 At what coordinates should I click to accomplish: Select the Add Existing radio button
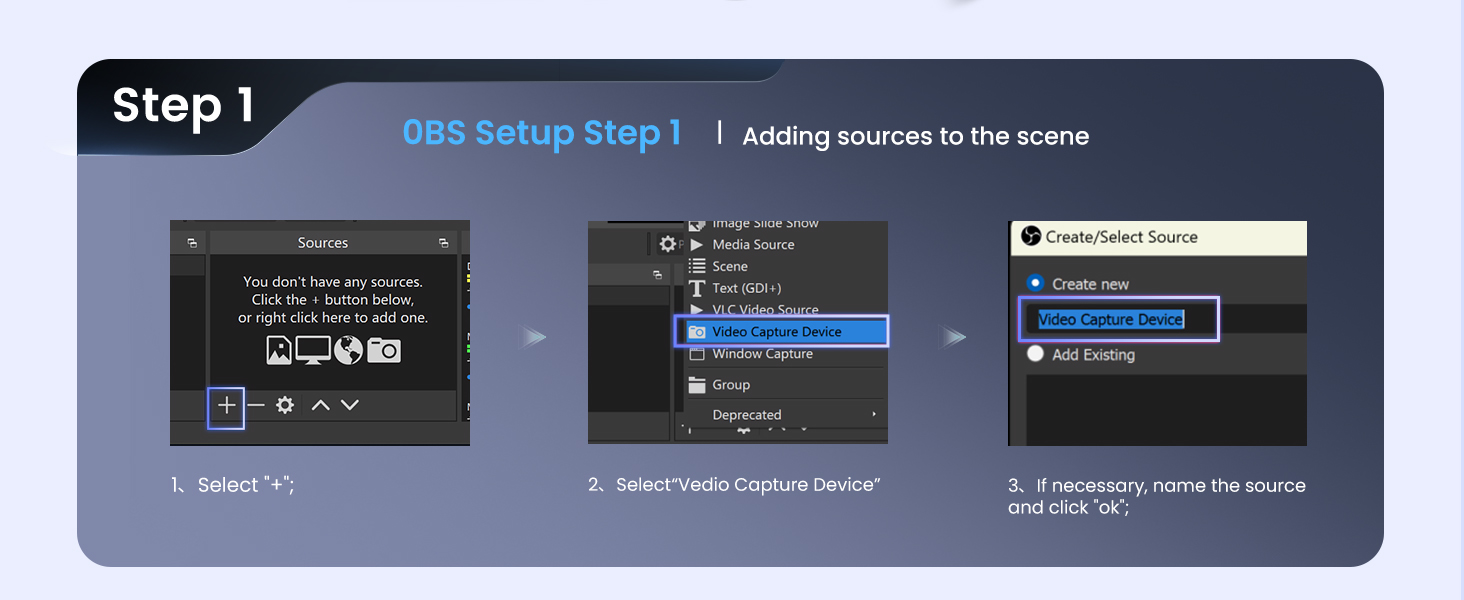pyautogui.click(x=1036, y=354)
